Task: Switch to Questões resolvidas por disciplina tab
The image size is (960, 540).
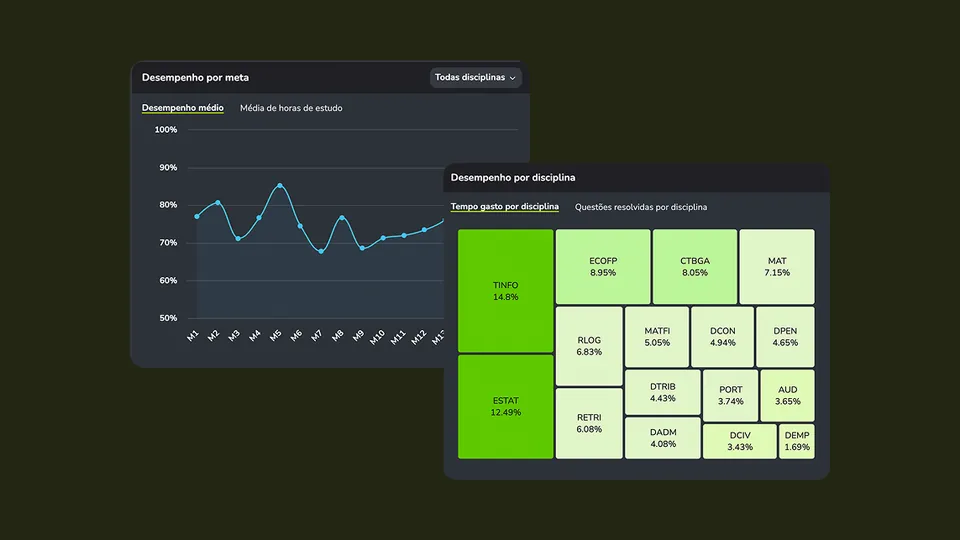Action: point(640,207)
